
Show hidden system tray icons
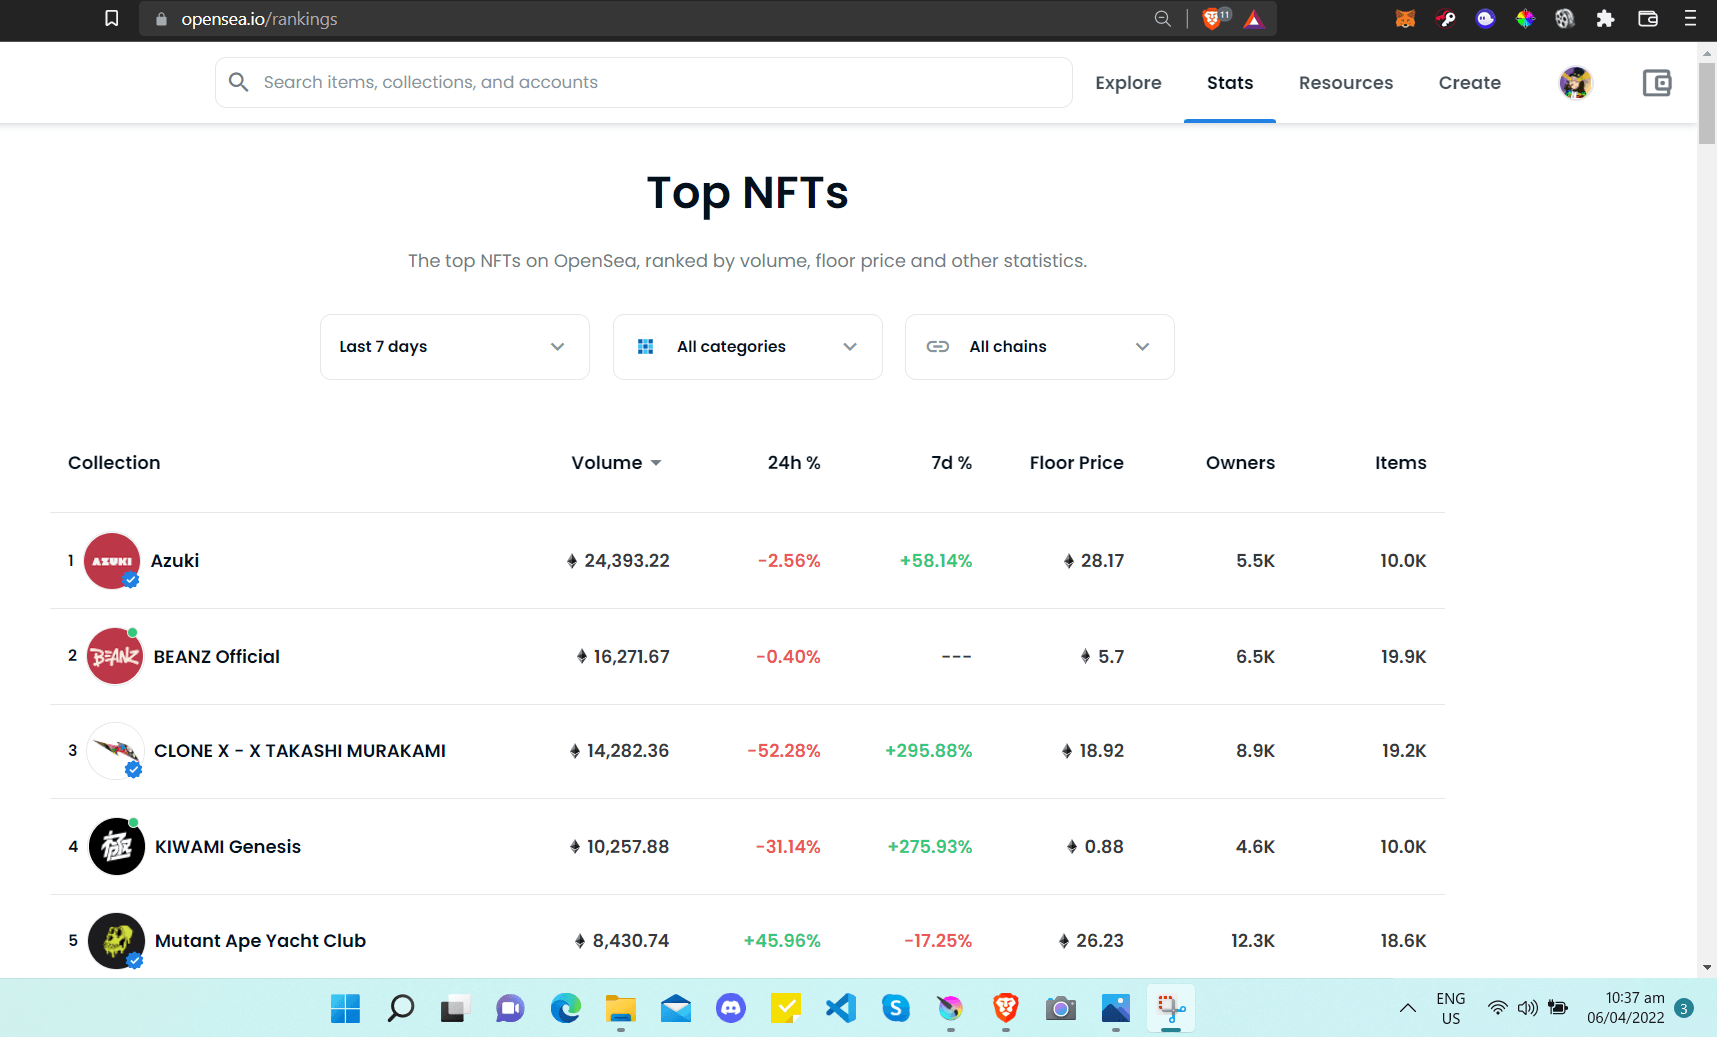tap(1408, 1008)
